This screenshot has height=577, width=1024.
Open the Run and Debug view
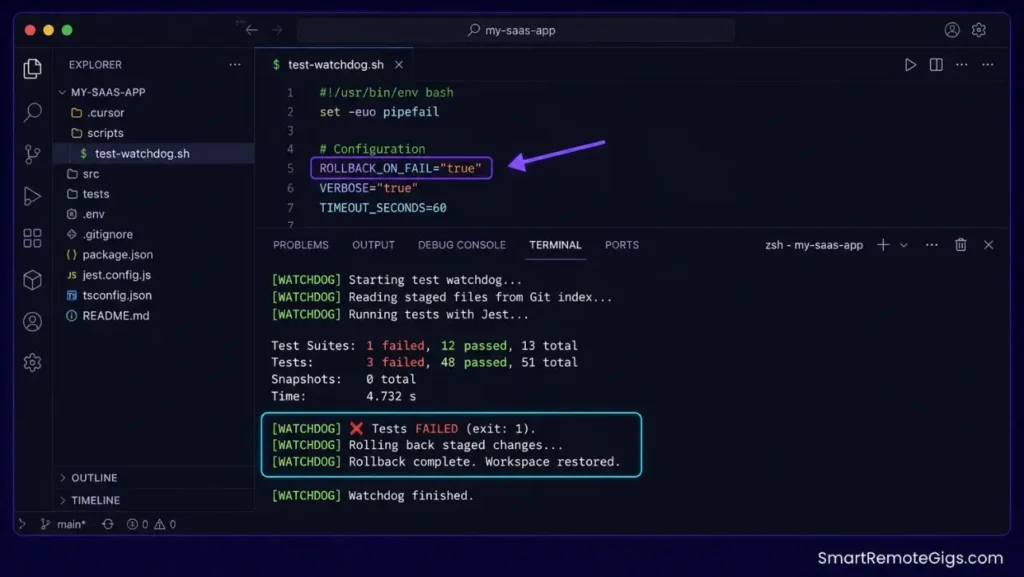(x=32, y=196)
